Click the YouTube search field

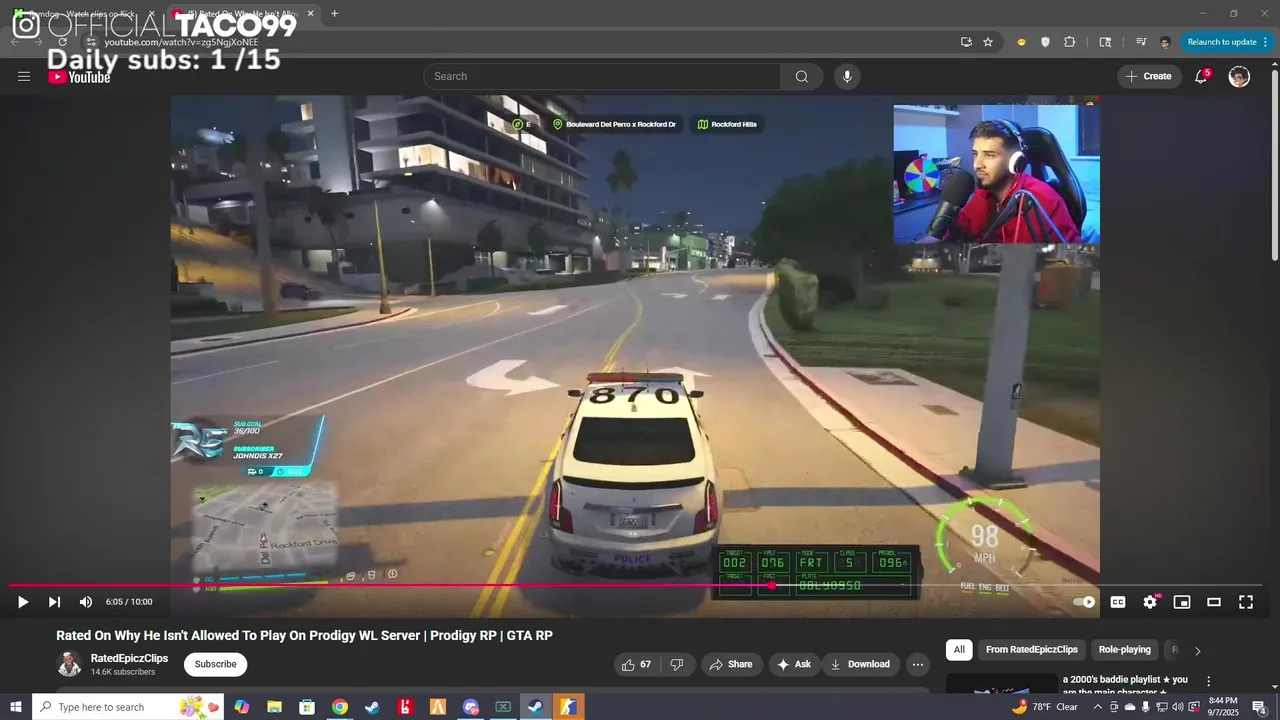tap(602, 76)
